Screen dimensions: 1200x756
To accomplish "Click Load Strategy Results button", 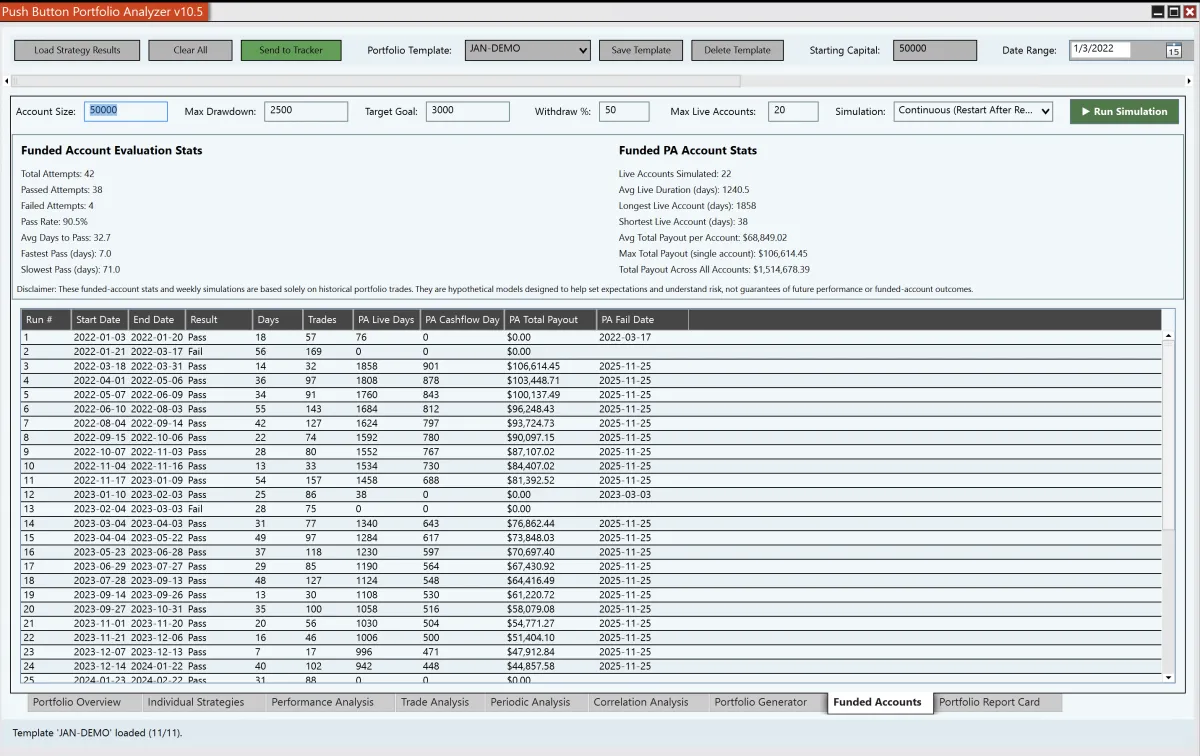I will point(77,51).
